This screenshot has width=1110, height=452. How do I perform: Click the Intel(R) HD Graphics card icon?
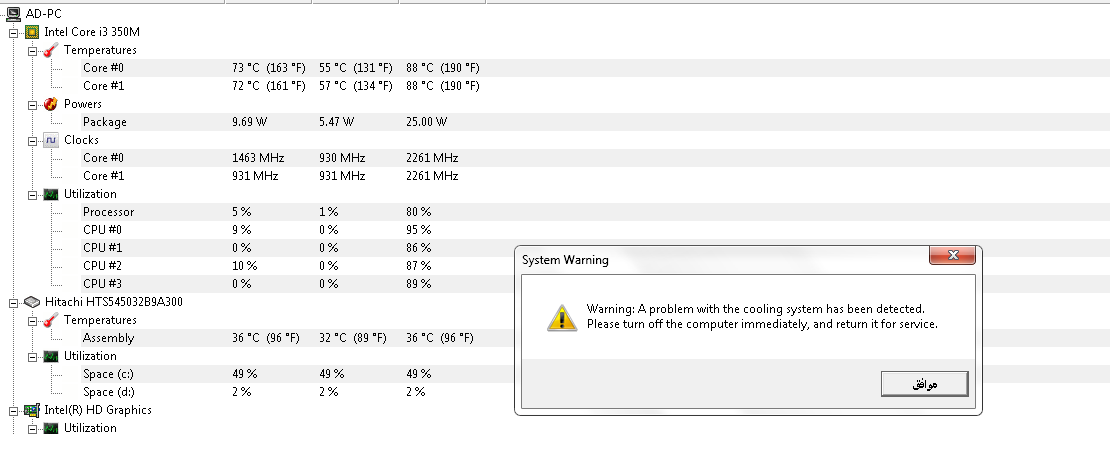[x=32, y=410]
